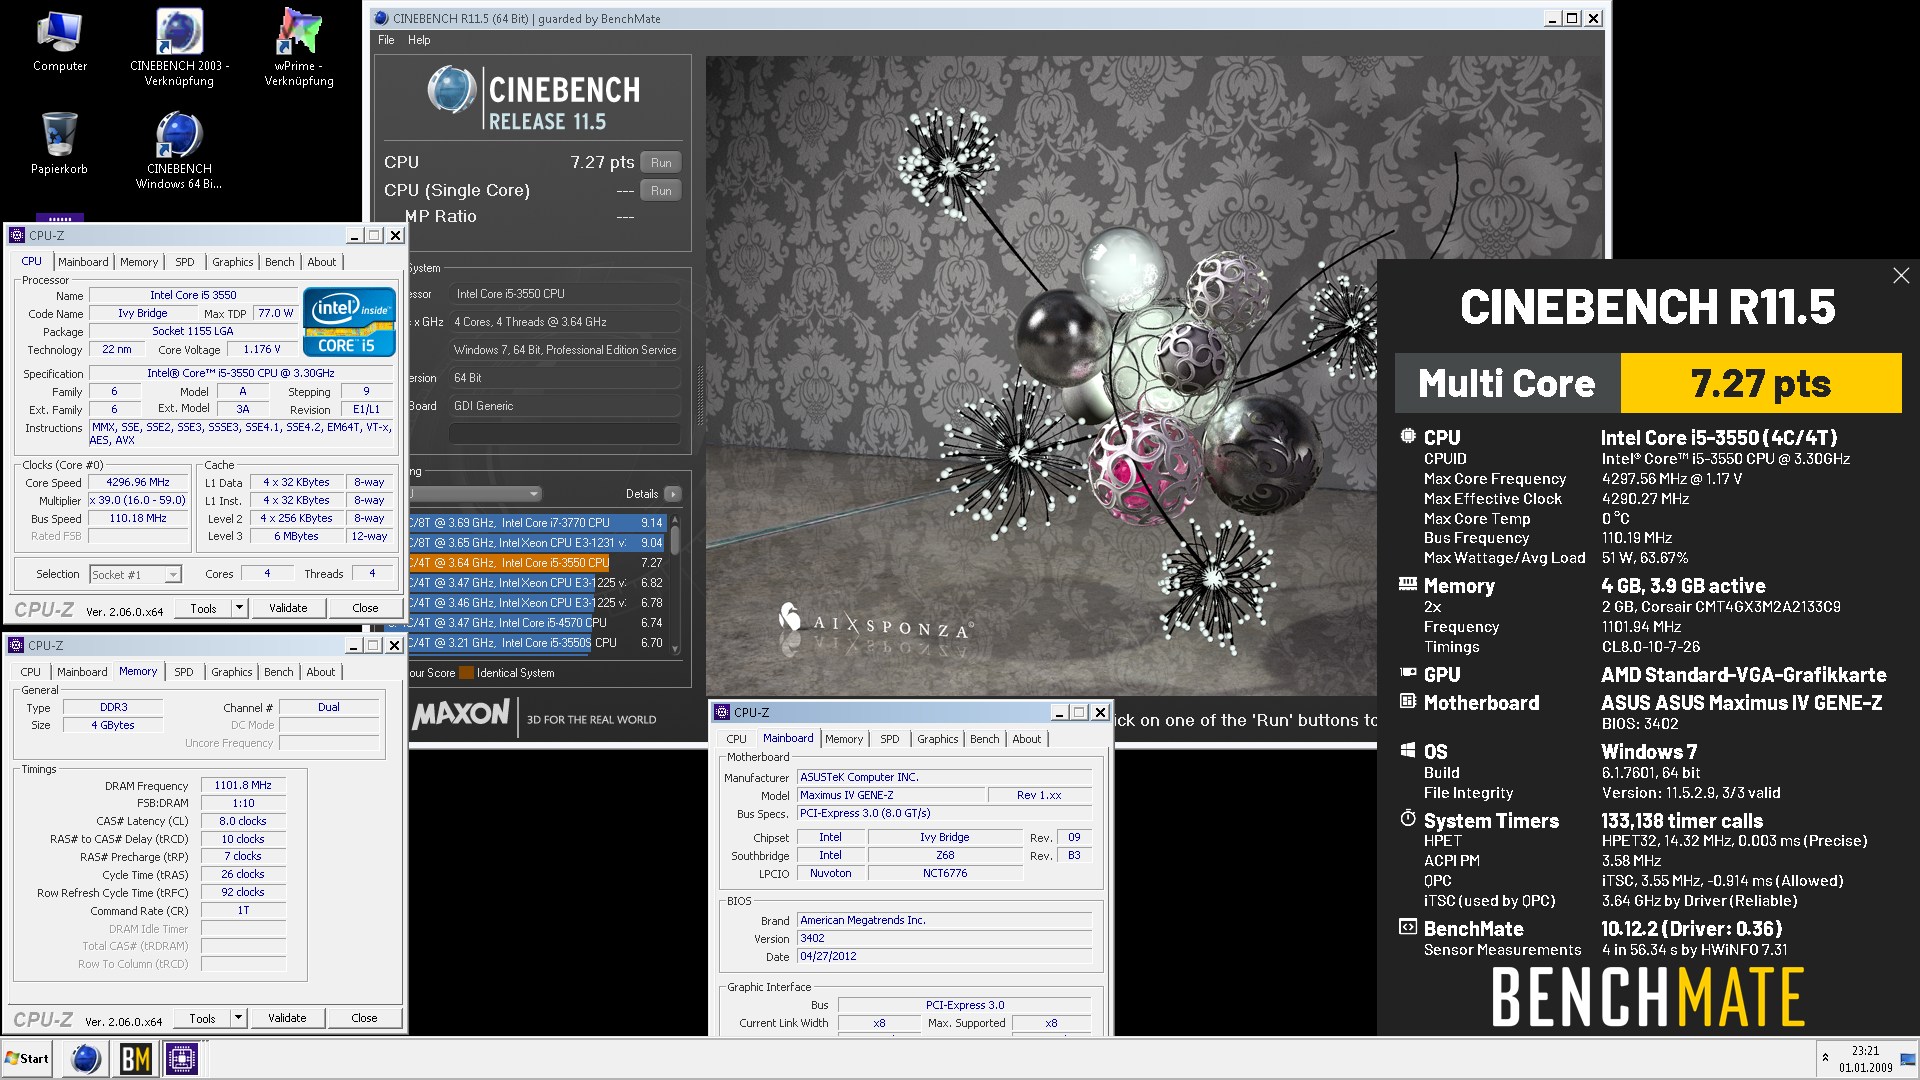Open About tab in top CPU-Z window
The image size is (1920, 1080).
[322, 262]
